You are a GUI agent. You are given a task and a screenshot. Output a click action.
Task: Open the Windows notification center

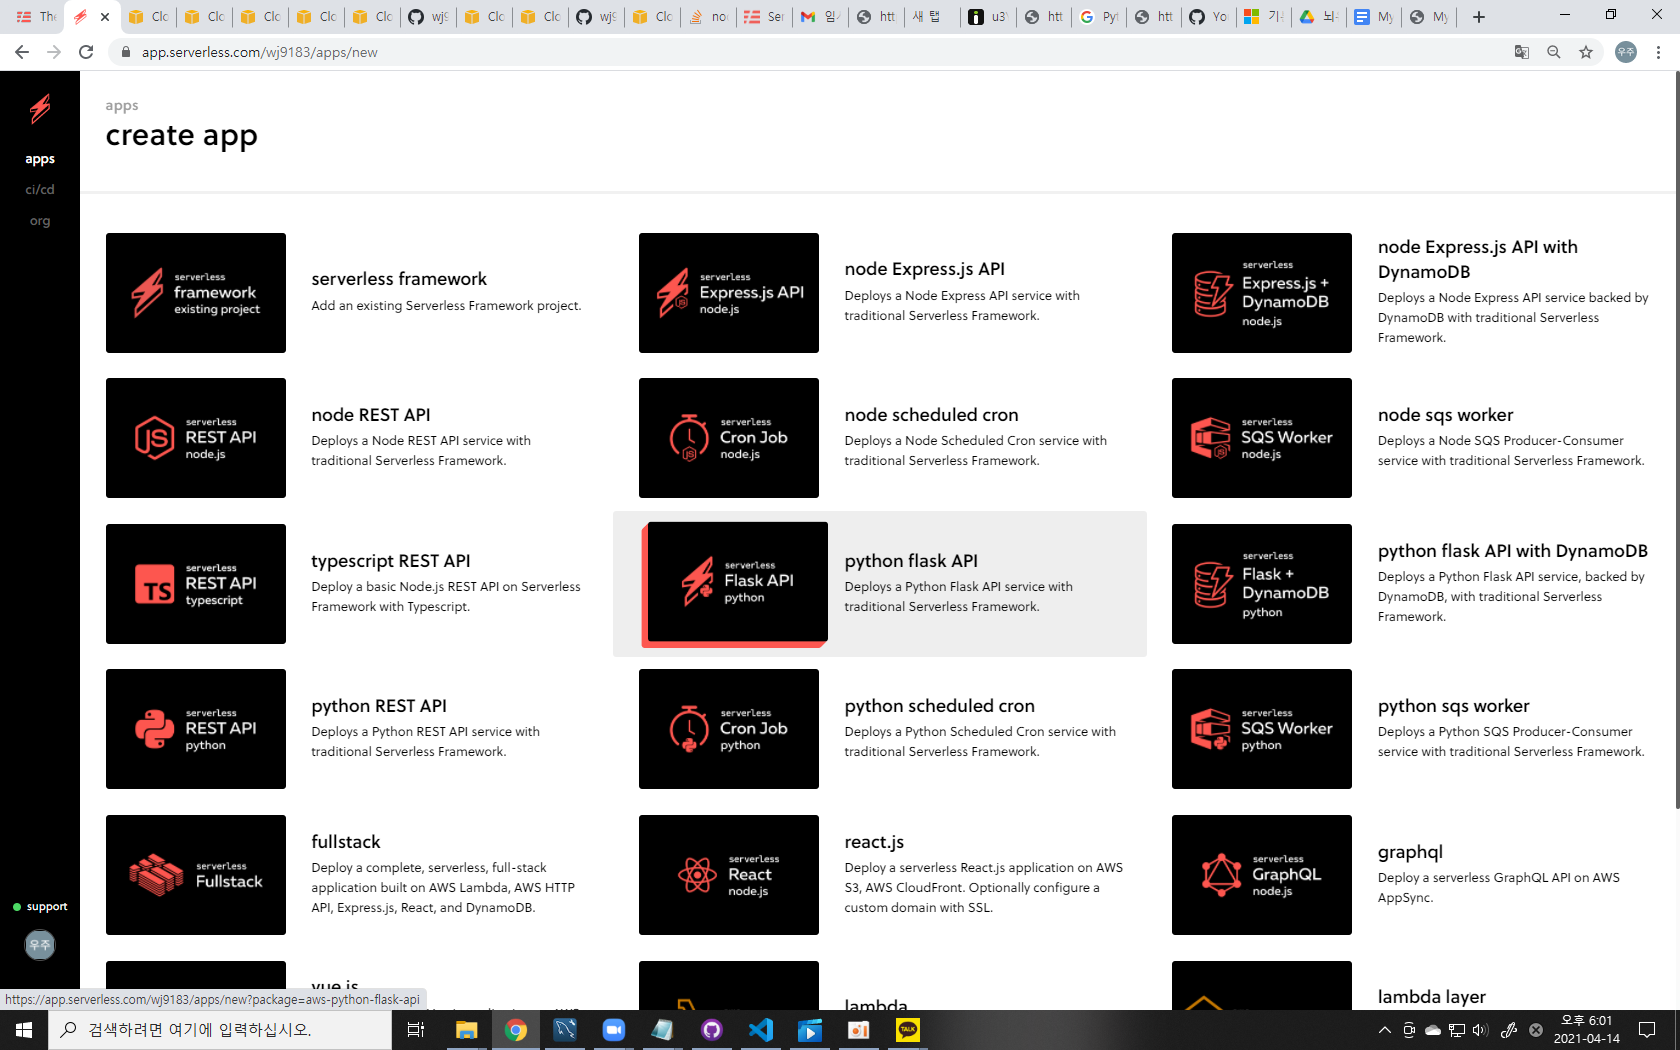1647,1030
